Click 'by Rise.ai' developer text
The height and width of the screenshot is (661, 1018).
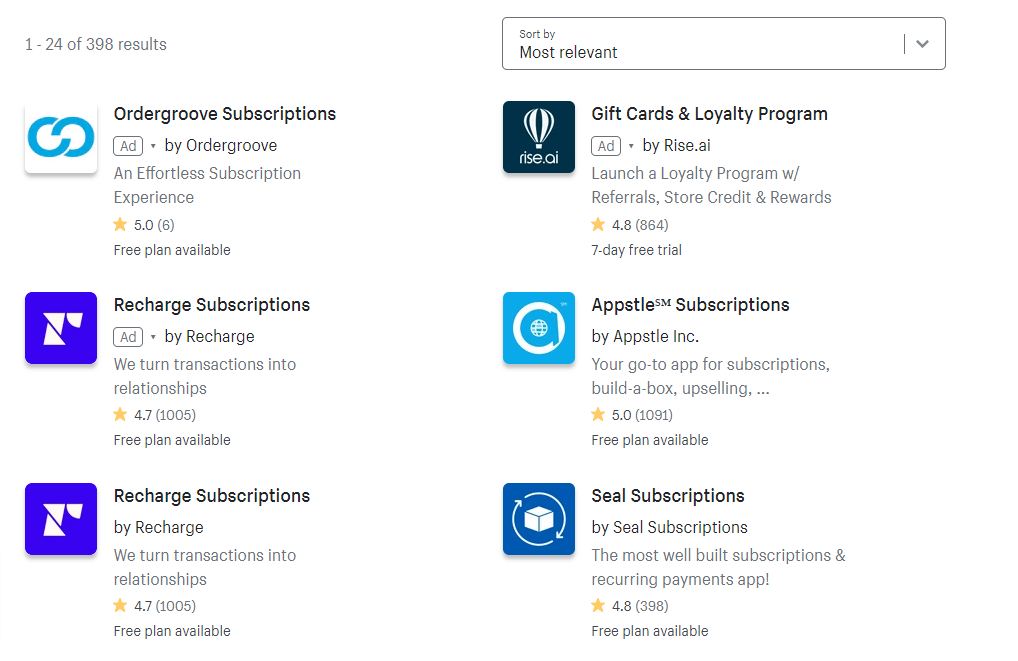(677, 145)
